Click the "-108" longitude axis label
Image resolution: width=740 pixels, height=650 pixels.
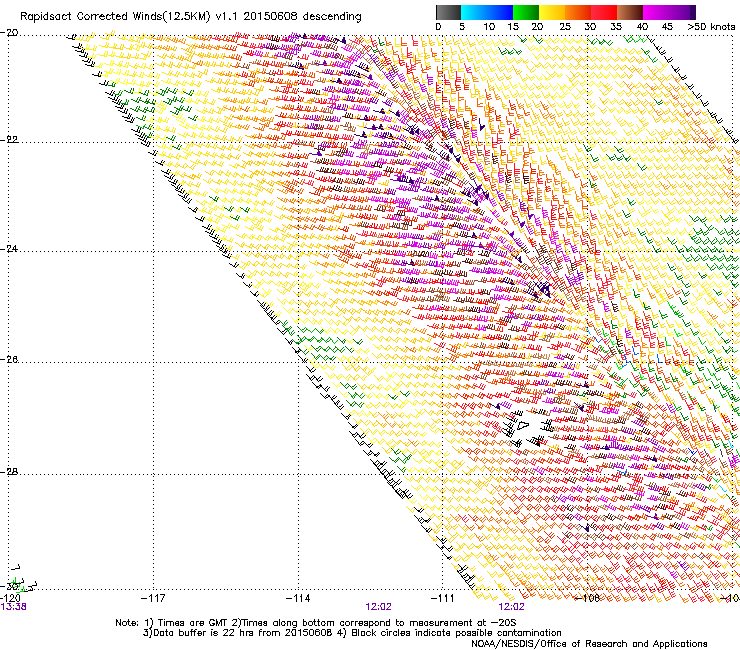(x=587, y=598)
